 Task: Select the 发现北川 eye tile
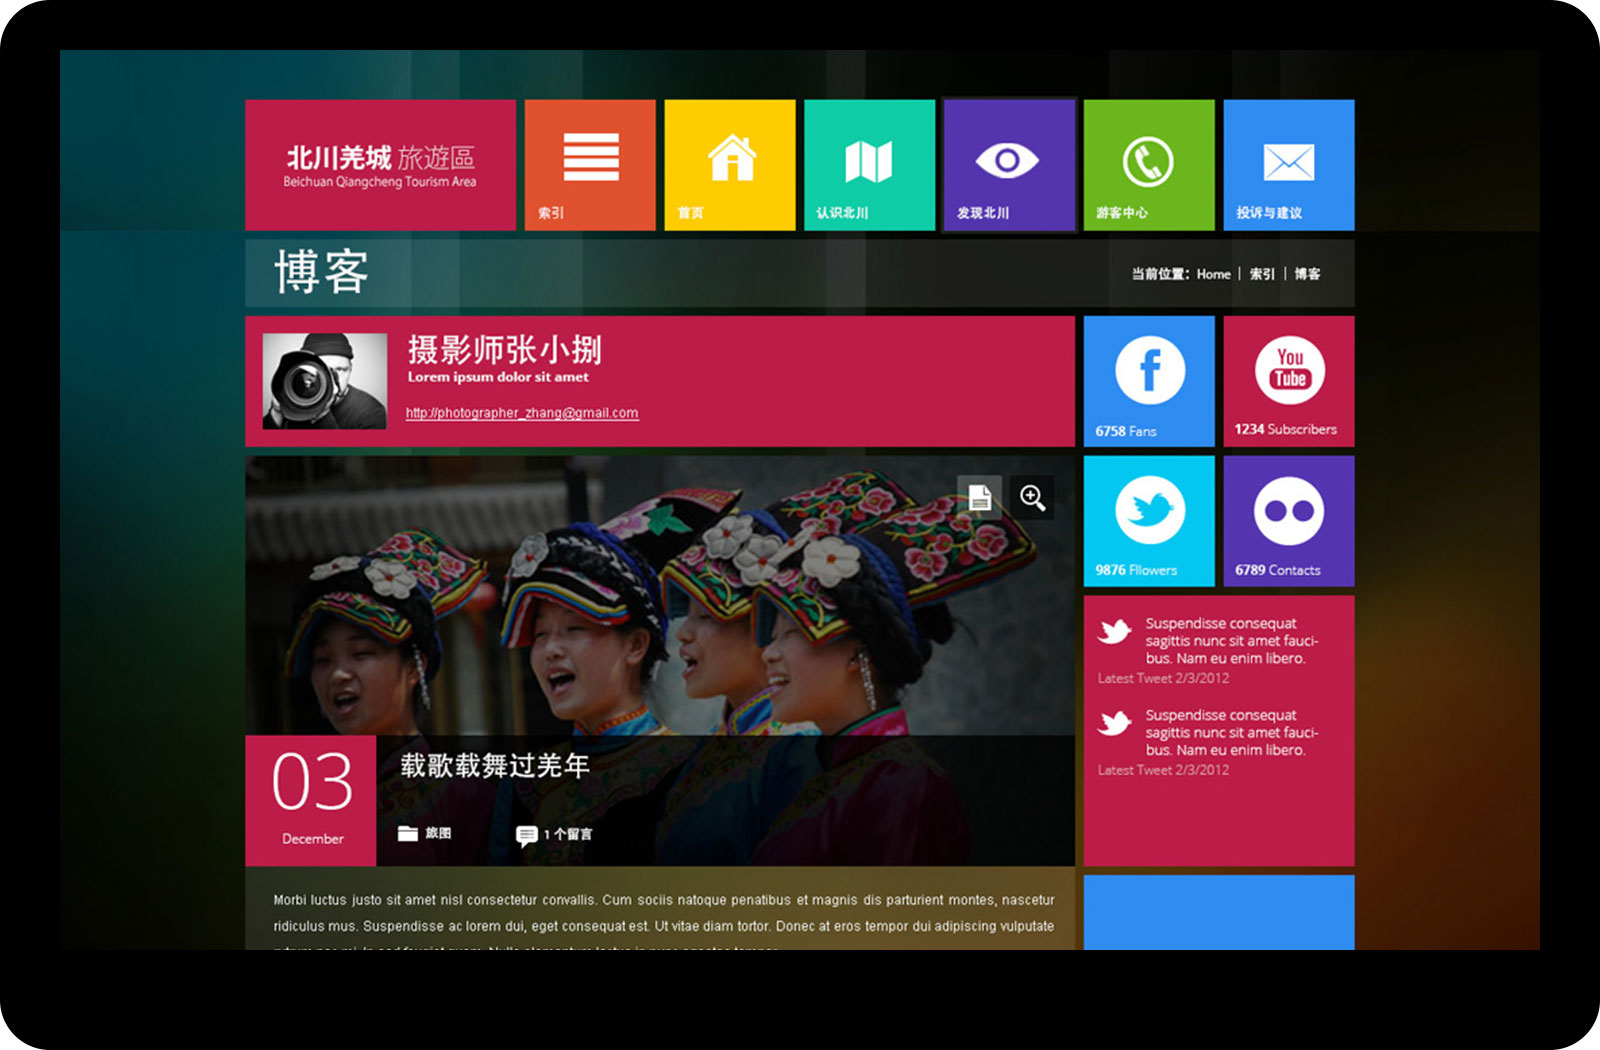coord(1008,165)
